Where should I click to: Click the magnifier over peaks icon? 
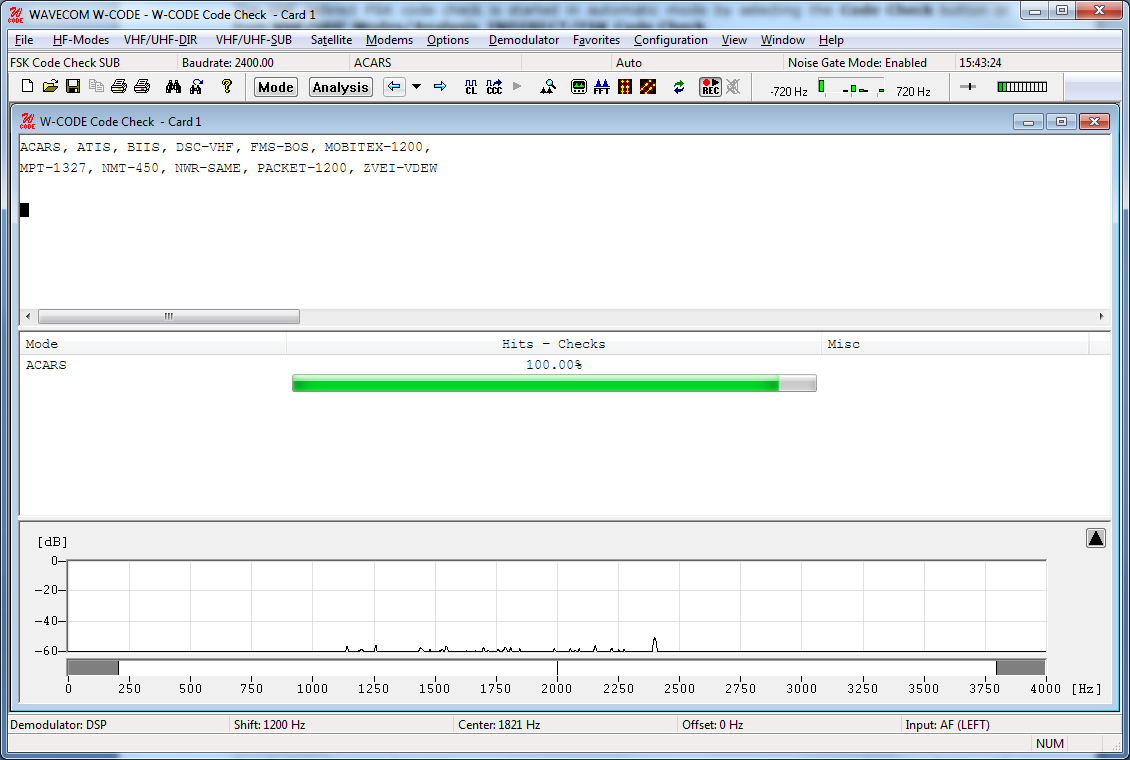tap(548, 87)
